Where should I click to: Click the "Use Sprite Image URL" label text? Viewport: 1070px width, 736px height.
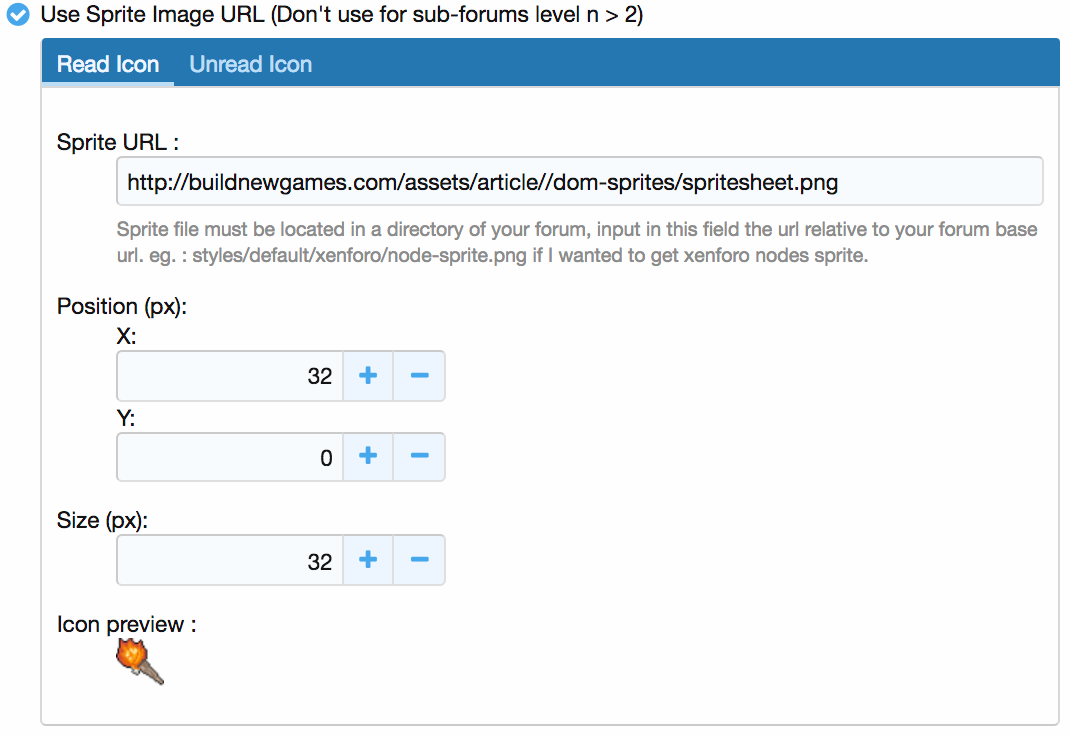(340, 16)
